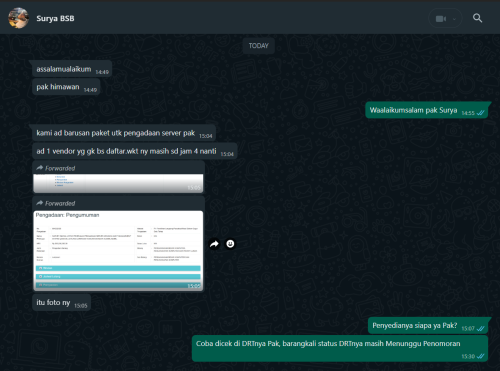Expand the call options dropdown arrow
The image size is (500, 371).
click(454, 19)
